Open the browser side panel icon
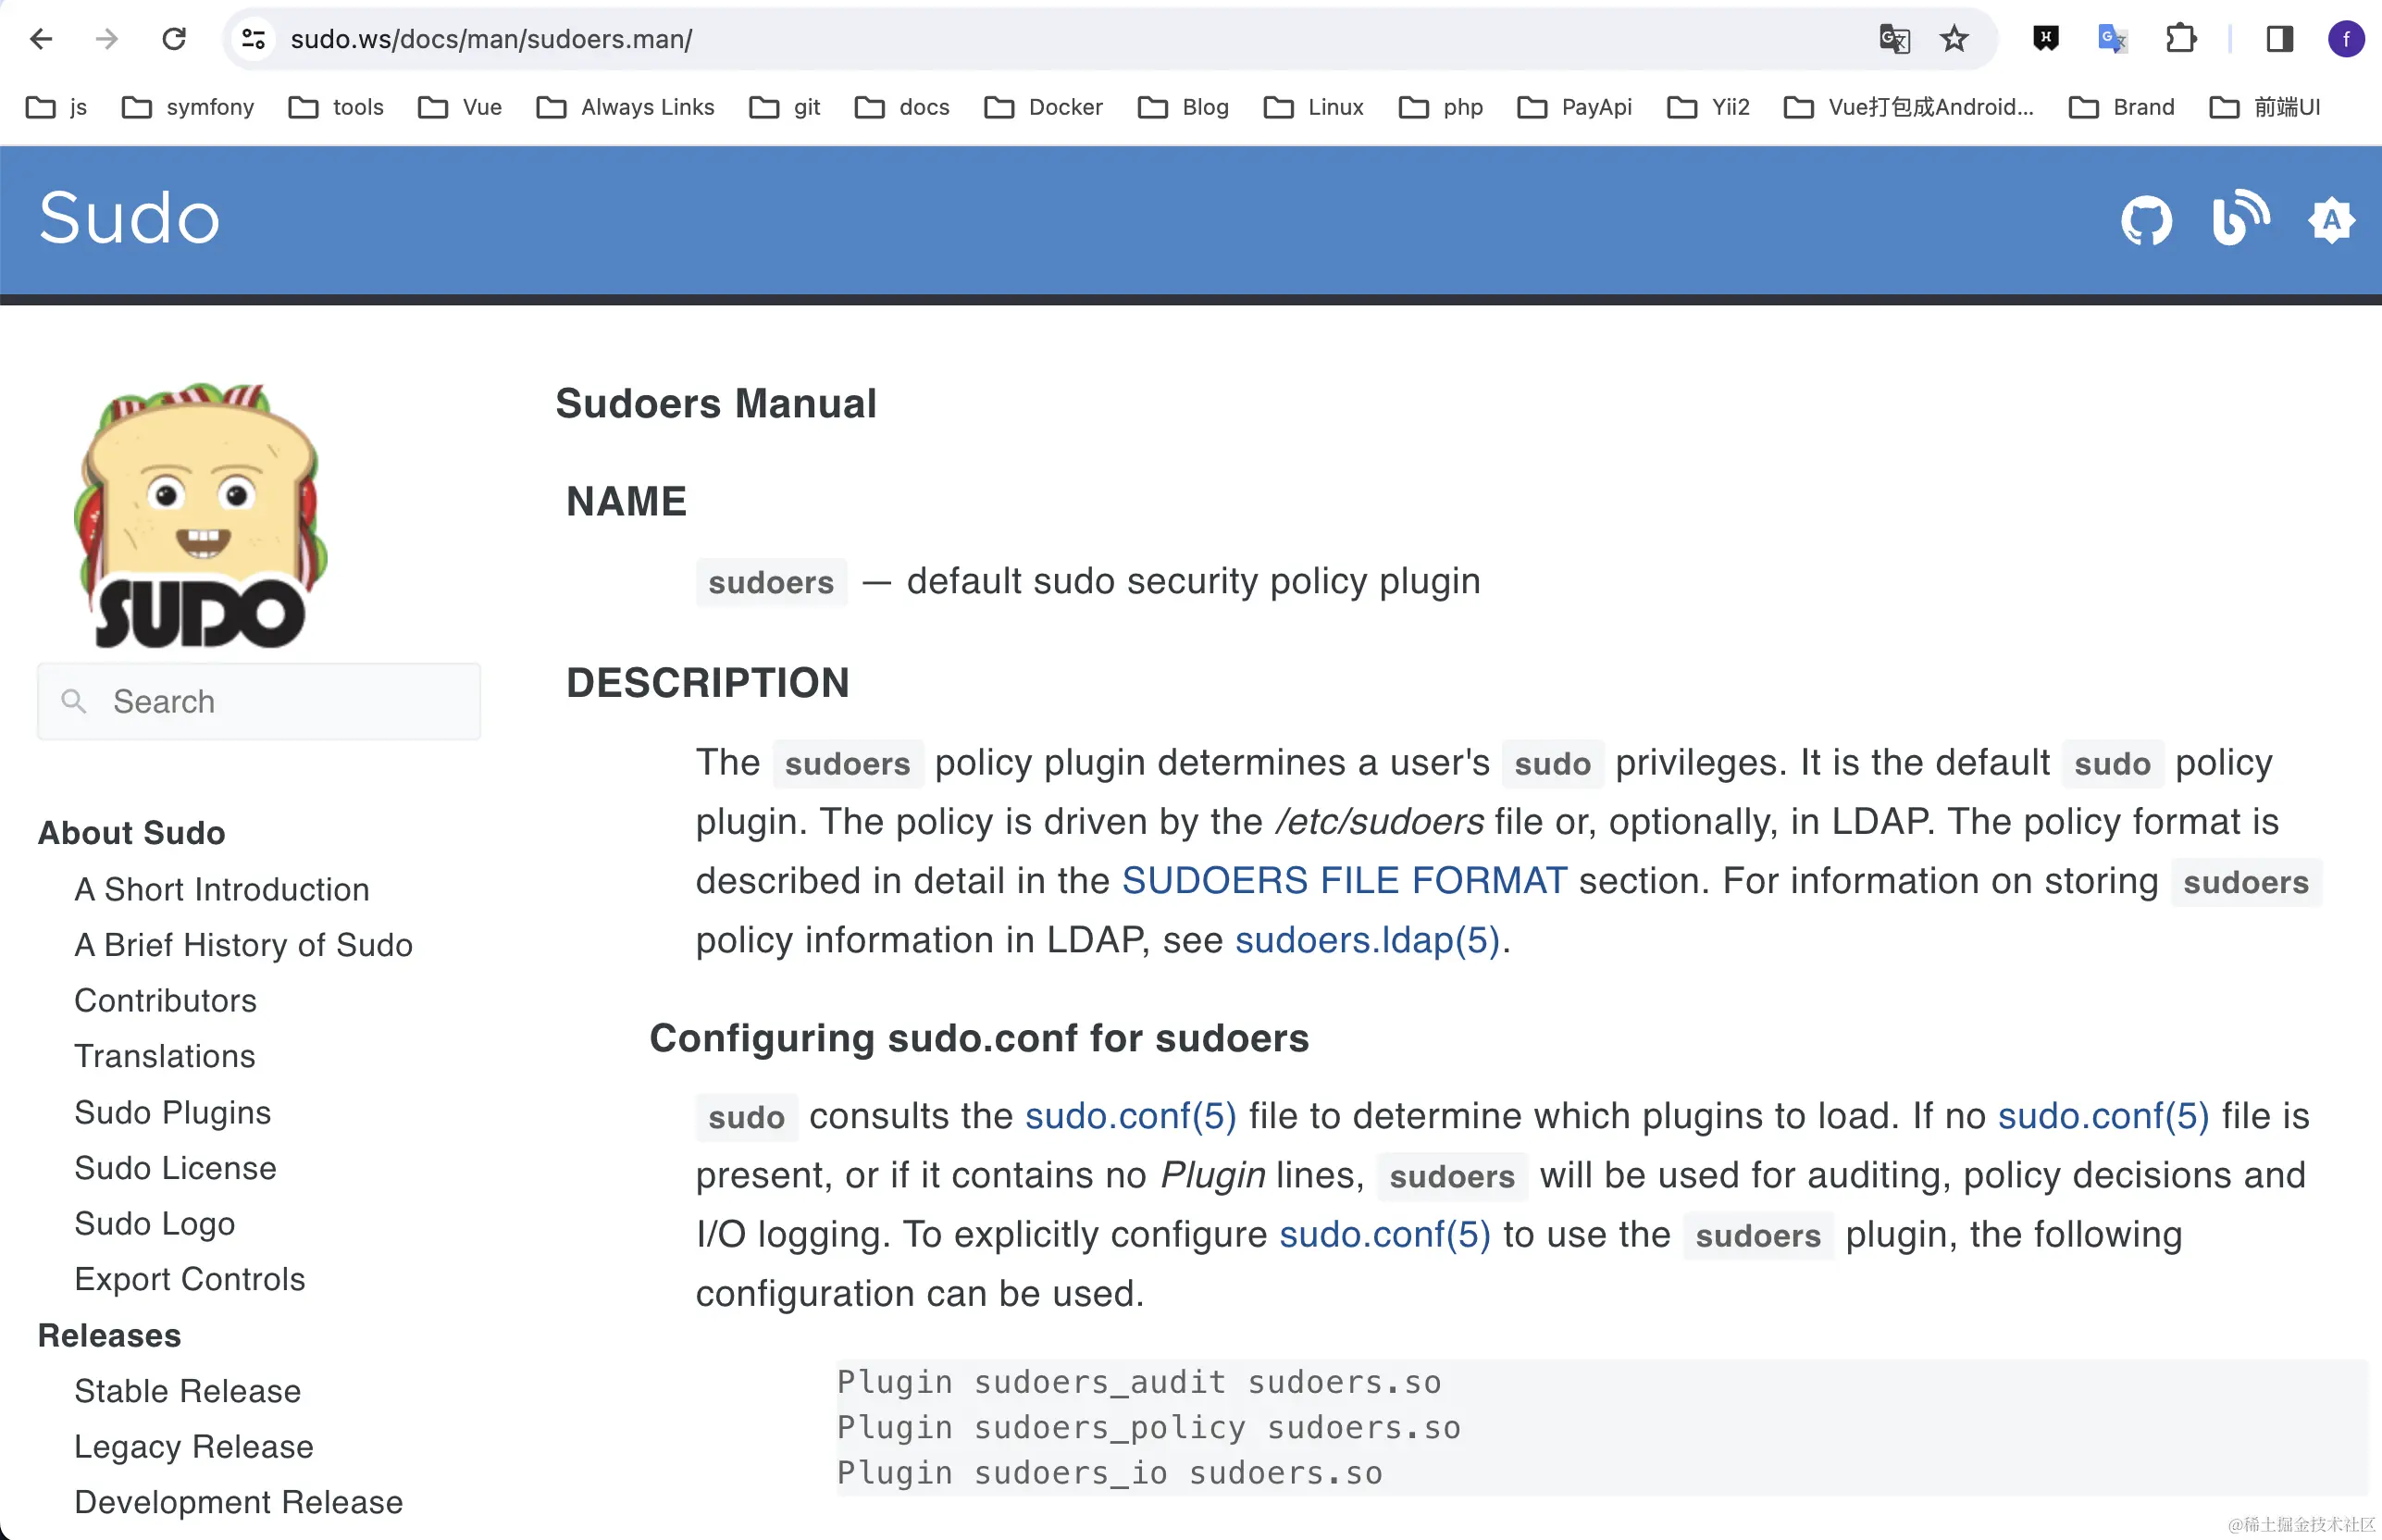 (x=2280, y=39)
